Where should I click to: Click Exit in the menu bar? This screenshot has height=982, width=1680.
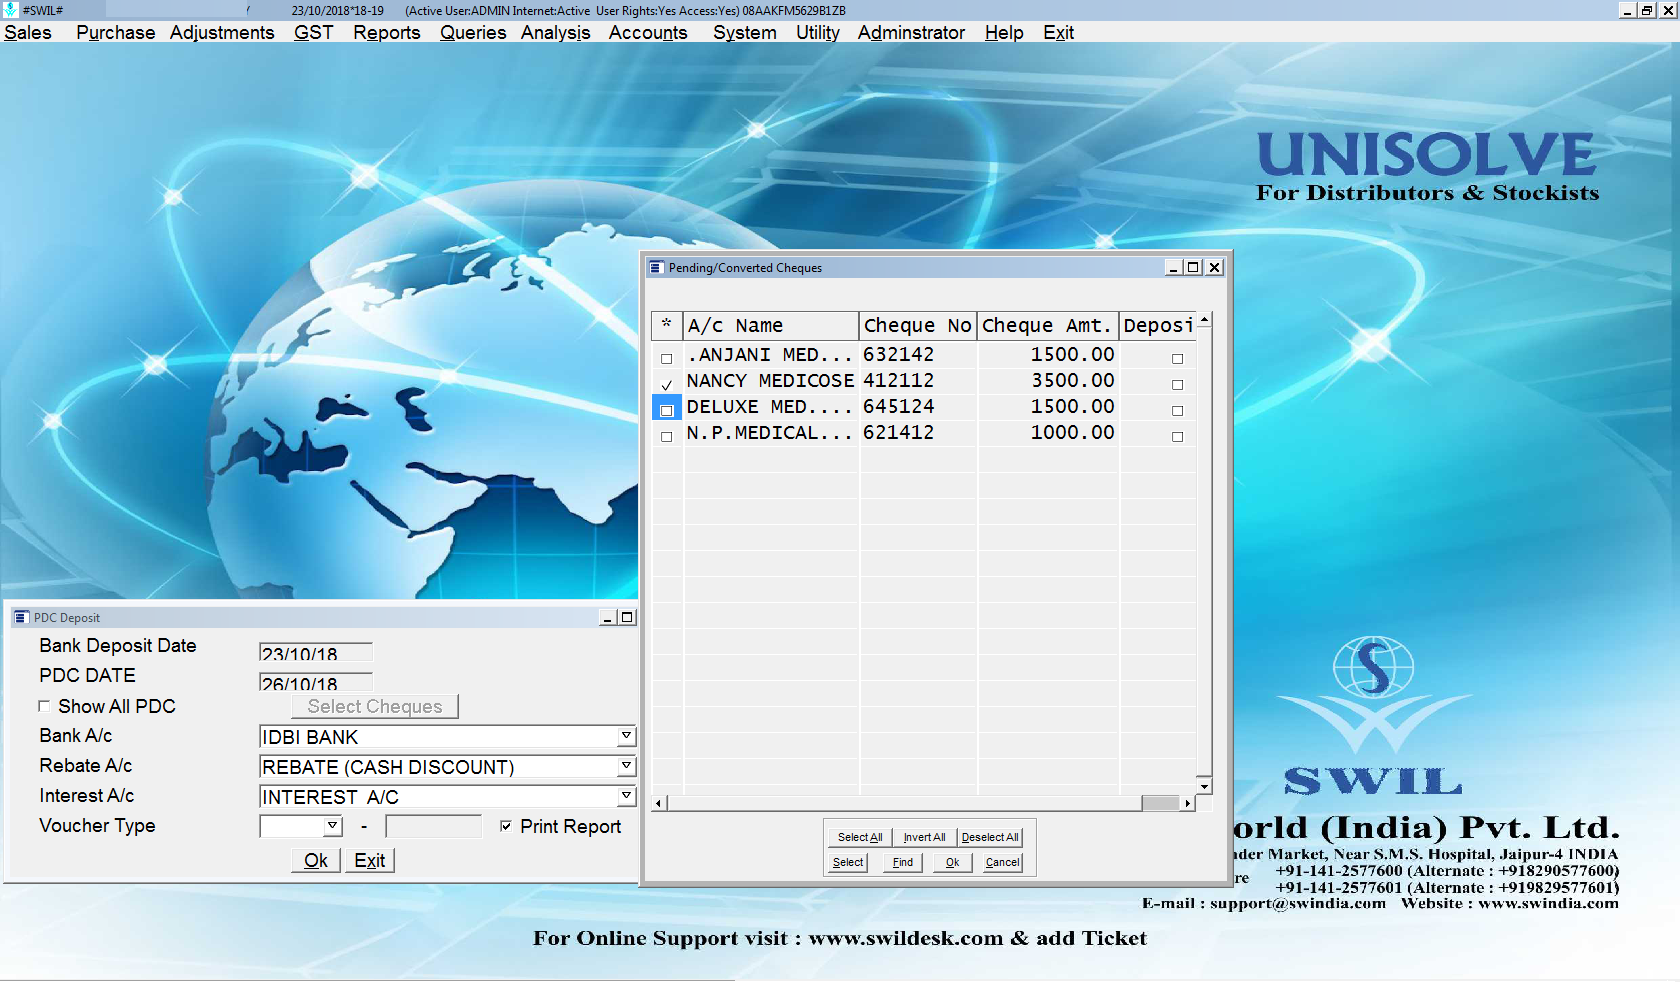(x=1058, y=33)
